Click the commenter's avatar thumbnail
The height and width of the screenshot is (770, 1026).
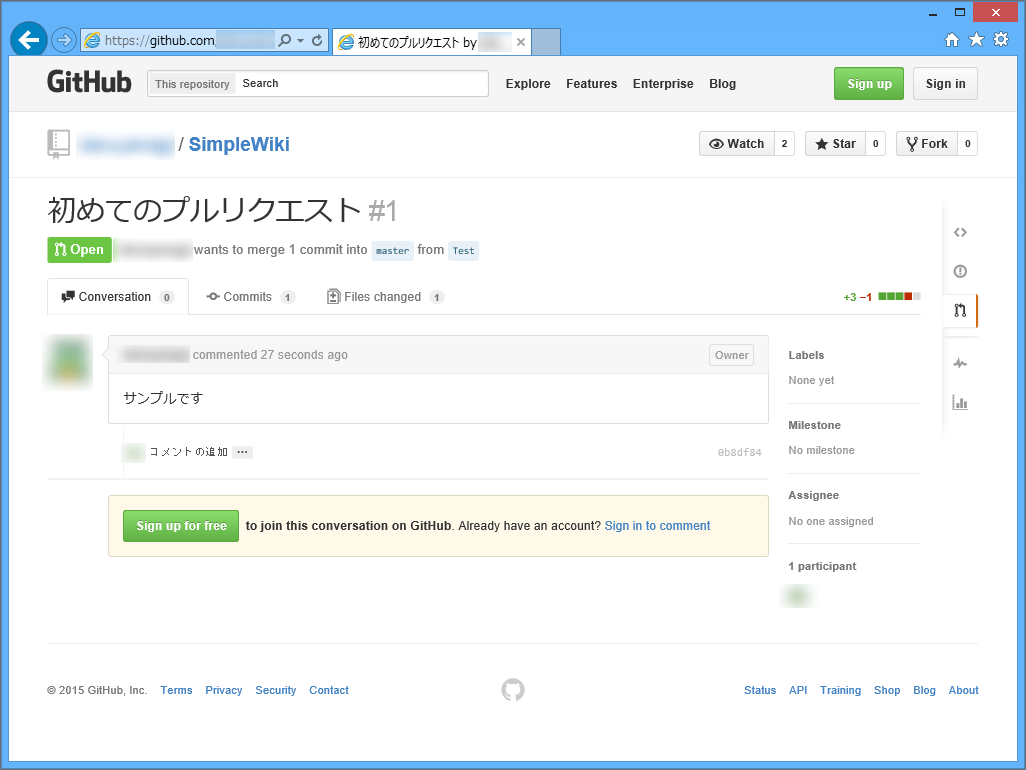[x=68, y=362]
